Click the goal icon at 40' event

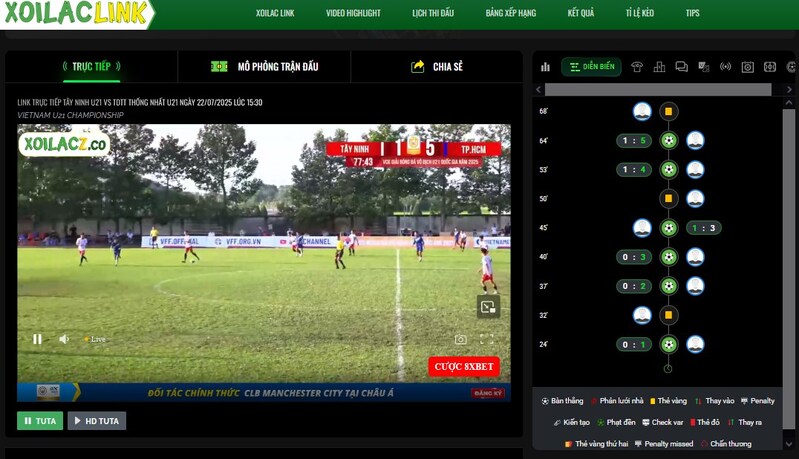pyautogui.click(x=669, y=257)
